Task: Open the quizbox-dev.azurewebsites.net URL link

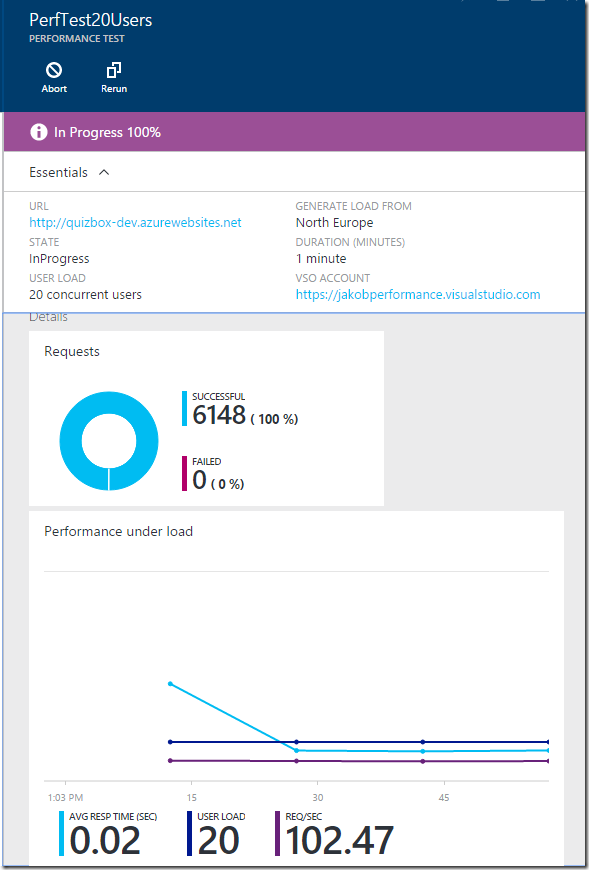Action: (x=135, y=222)
